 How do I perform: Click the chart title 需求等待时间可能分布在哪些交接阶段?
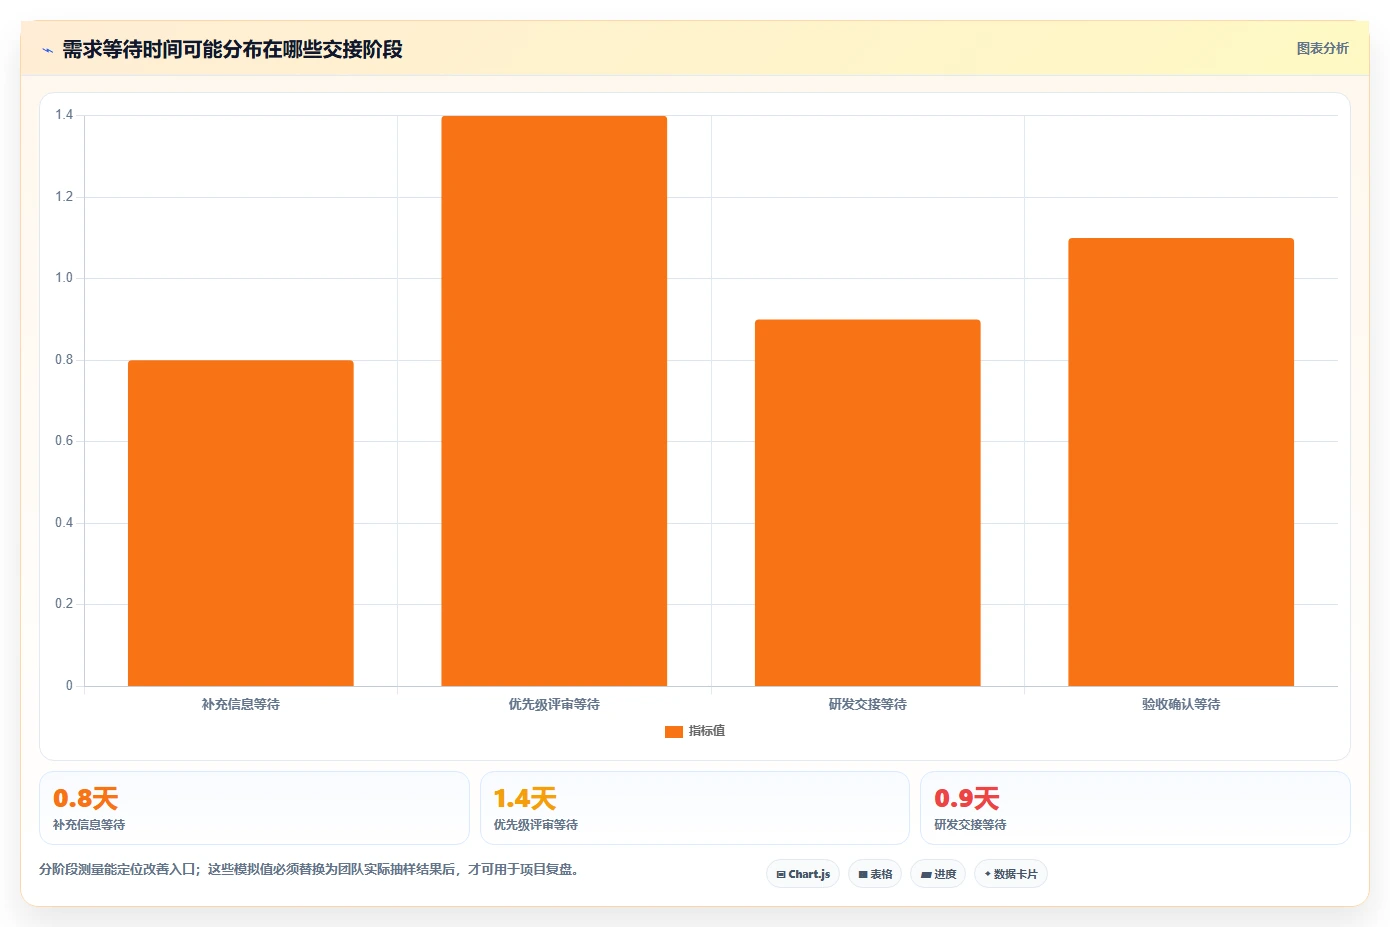[232, 49]
